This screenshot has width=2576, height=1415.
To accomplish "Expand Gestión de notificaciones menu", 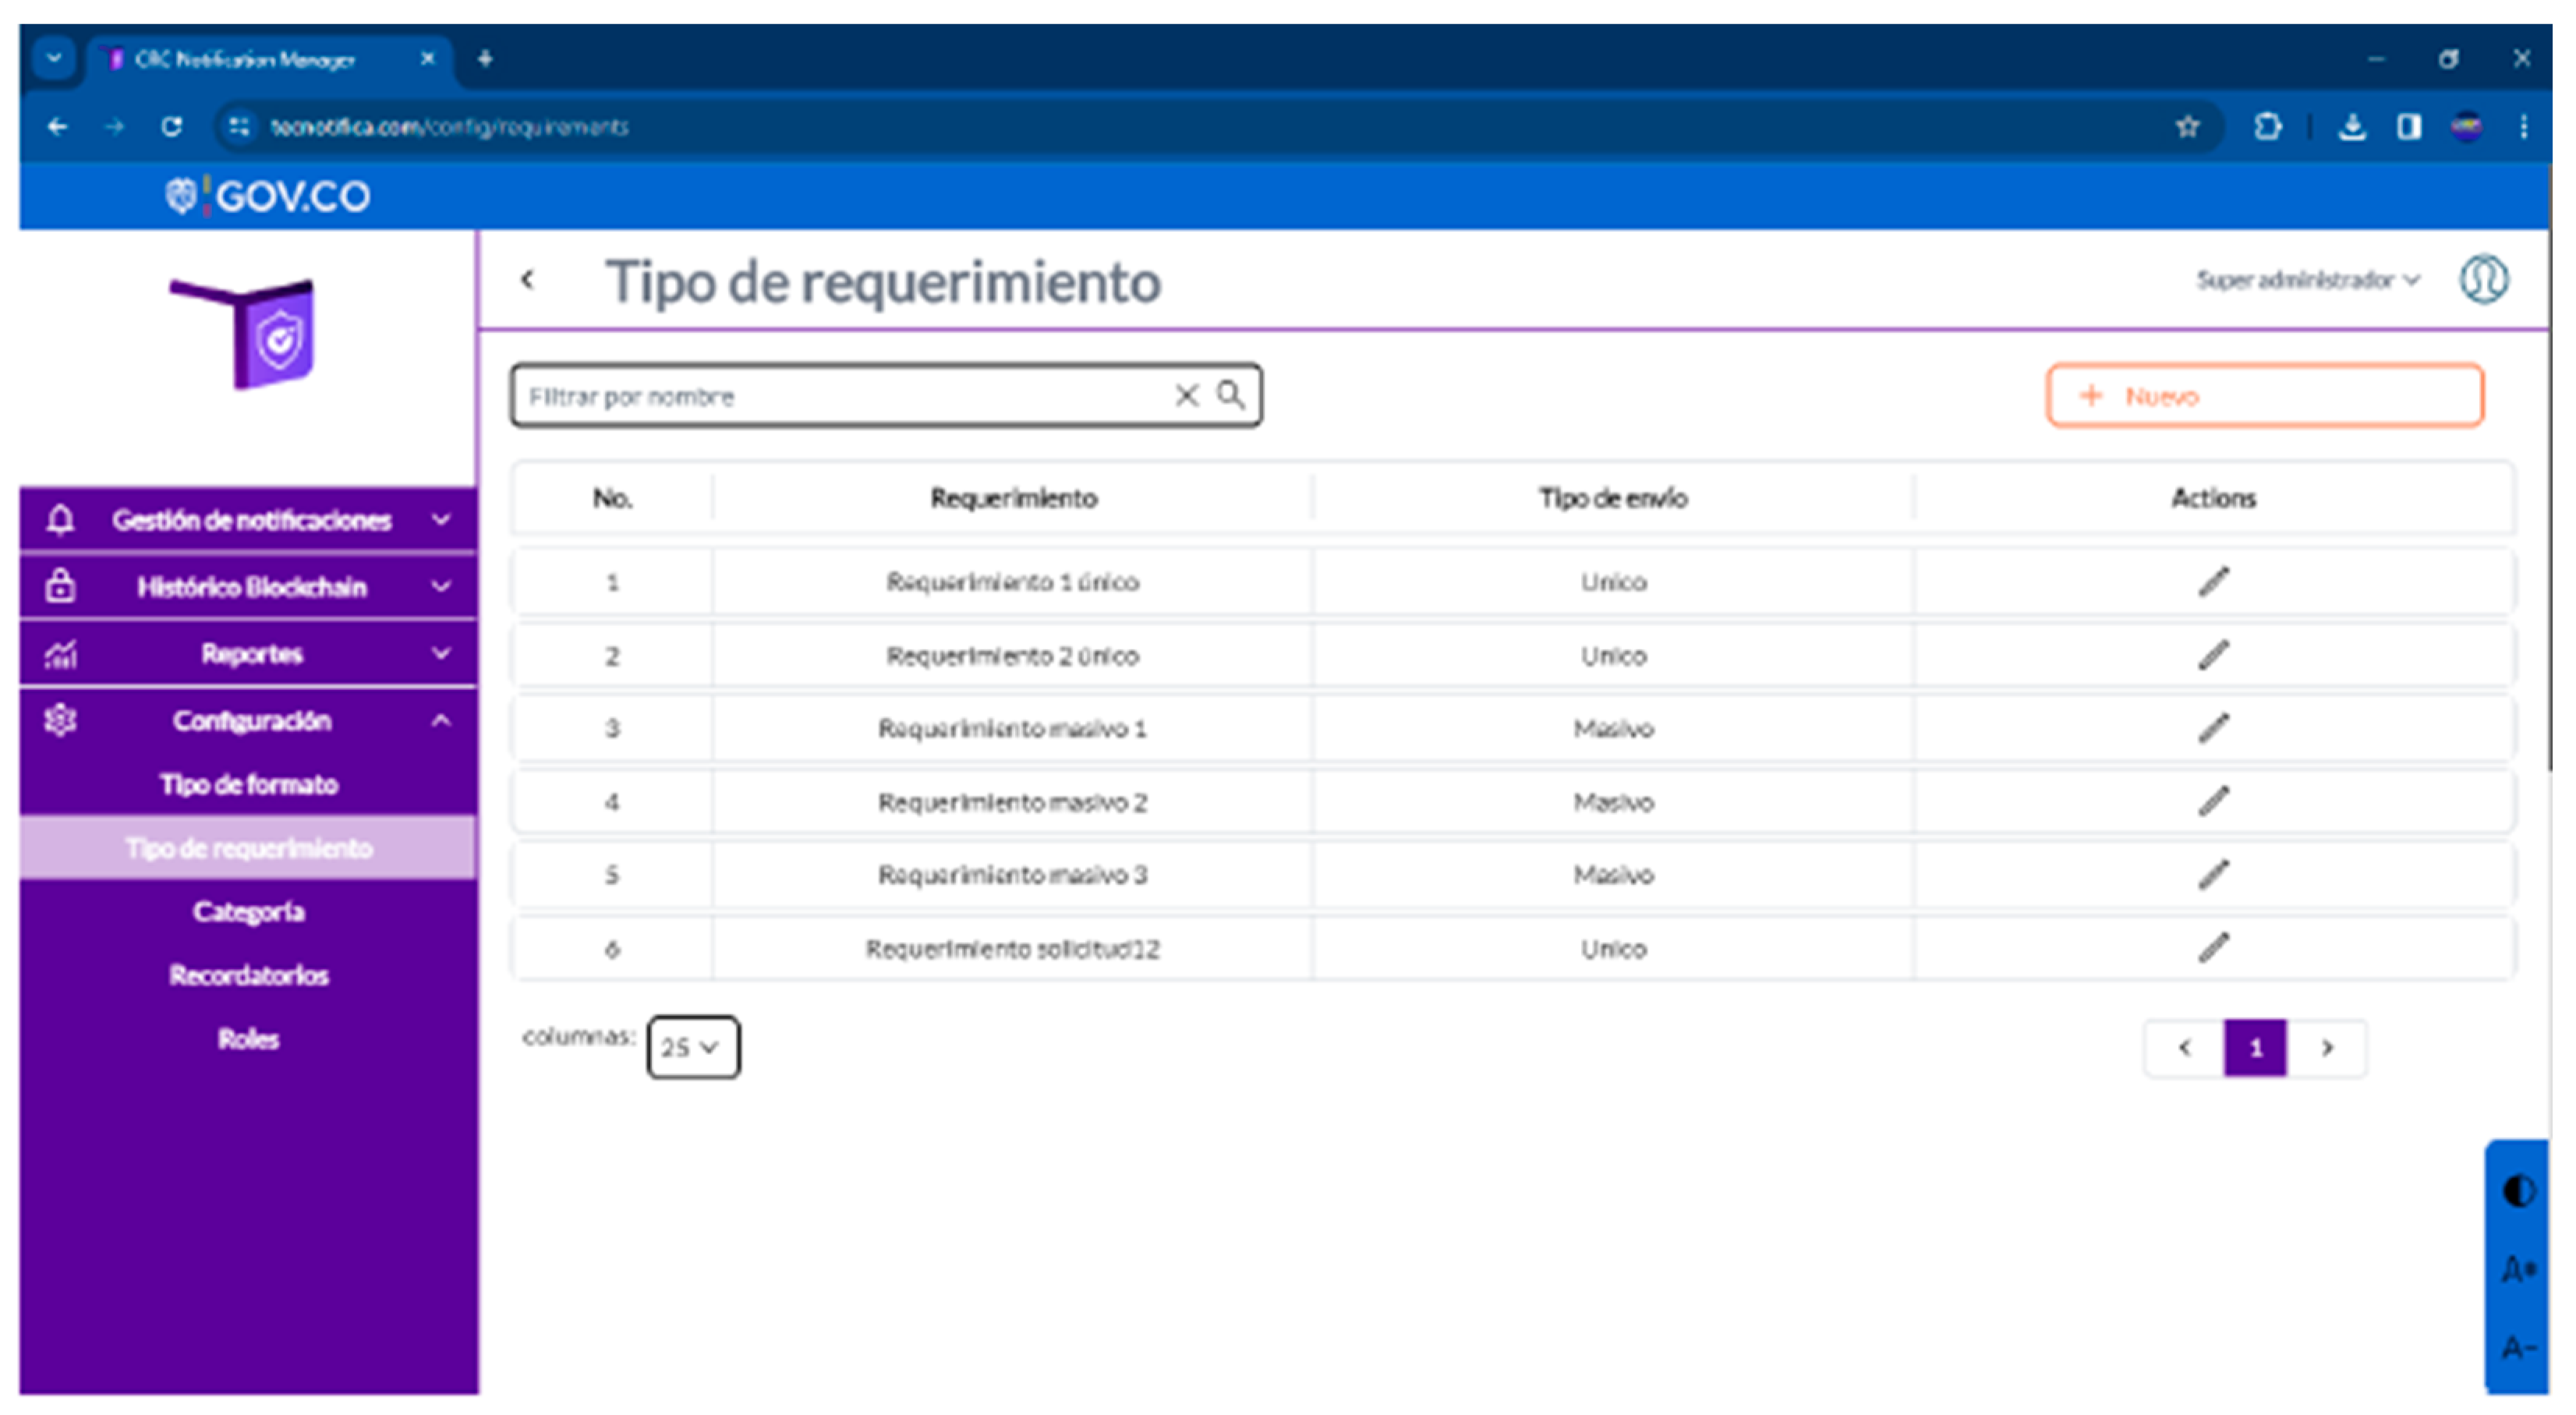I will pos(250,520).
